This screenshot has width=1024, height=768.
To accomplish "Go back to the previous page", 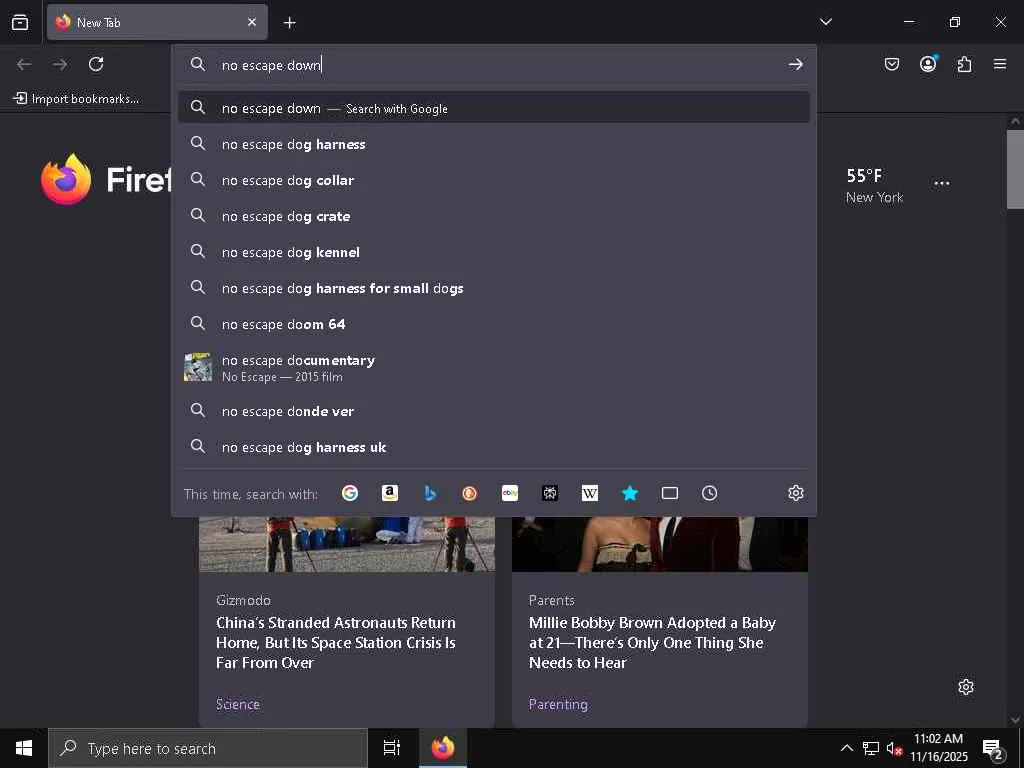I will [x=24, y=64].
